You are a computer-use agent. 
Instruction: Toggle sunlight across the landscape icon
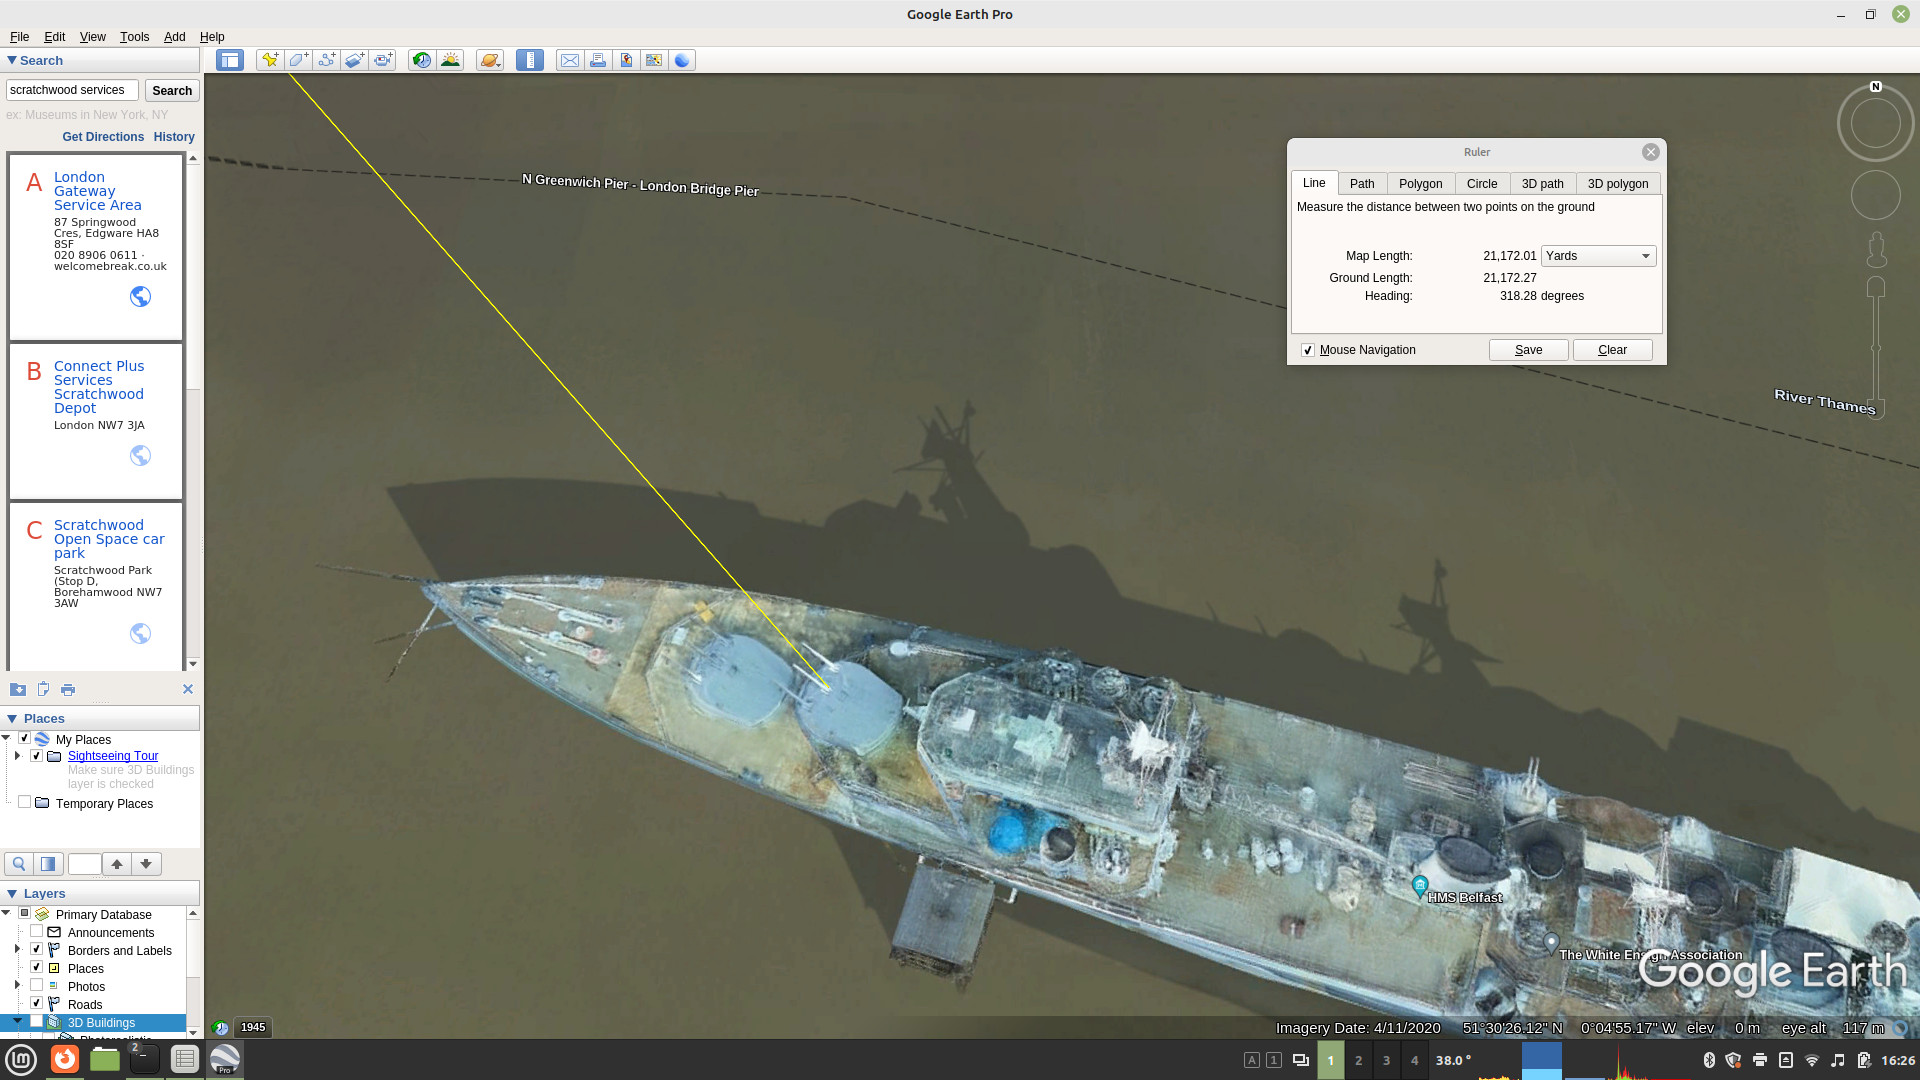(x=450, y=60)
